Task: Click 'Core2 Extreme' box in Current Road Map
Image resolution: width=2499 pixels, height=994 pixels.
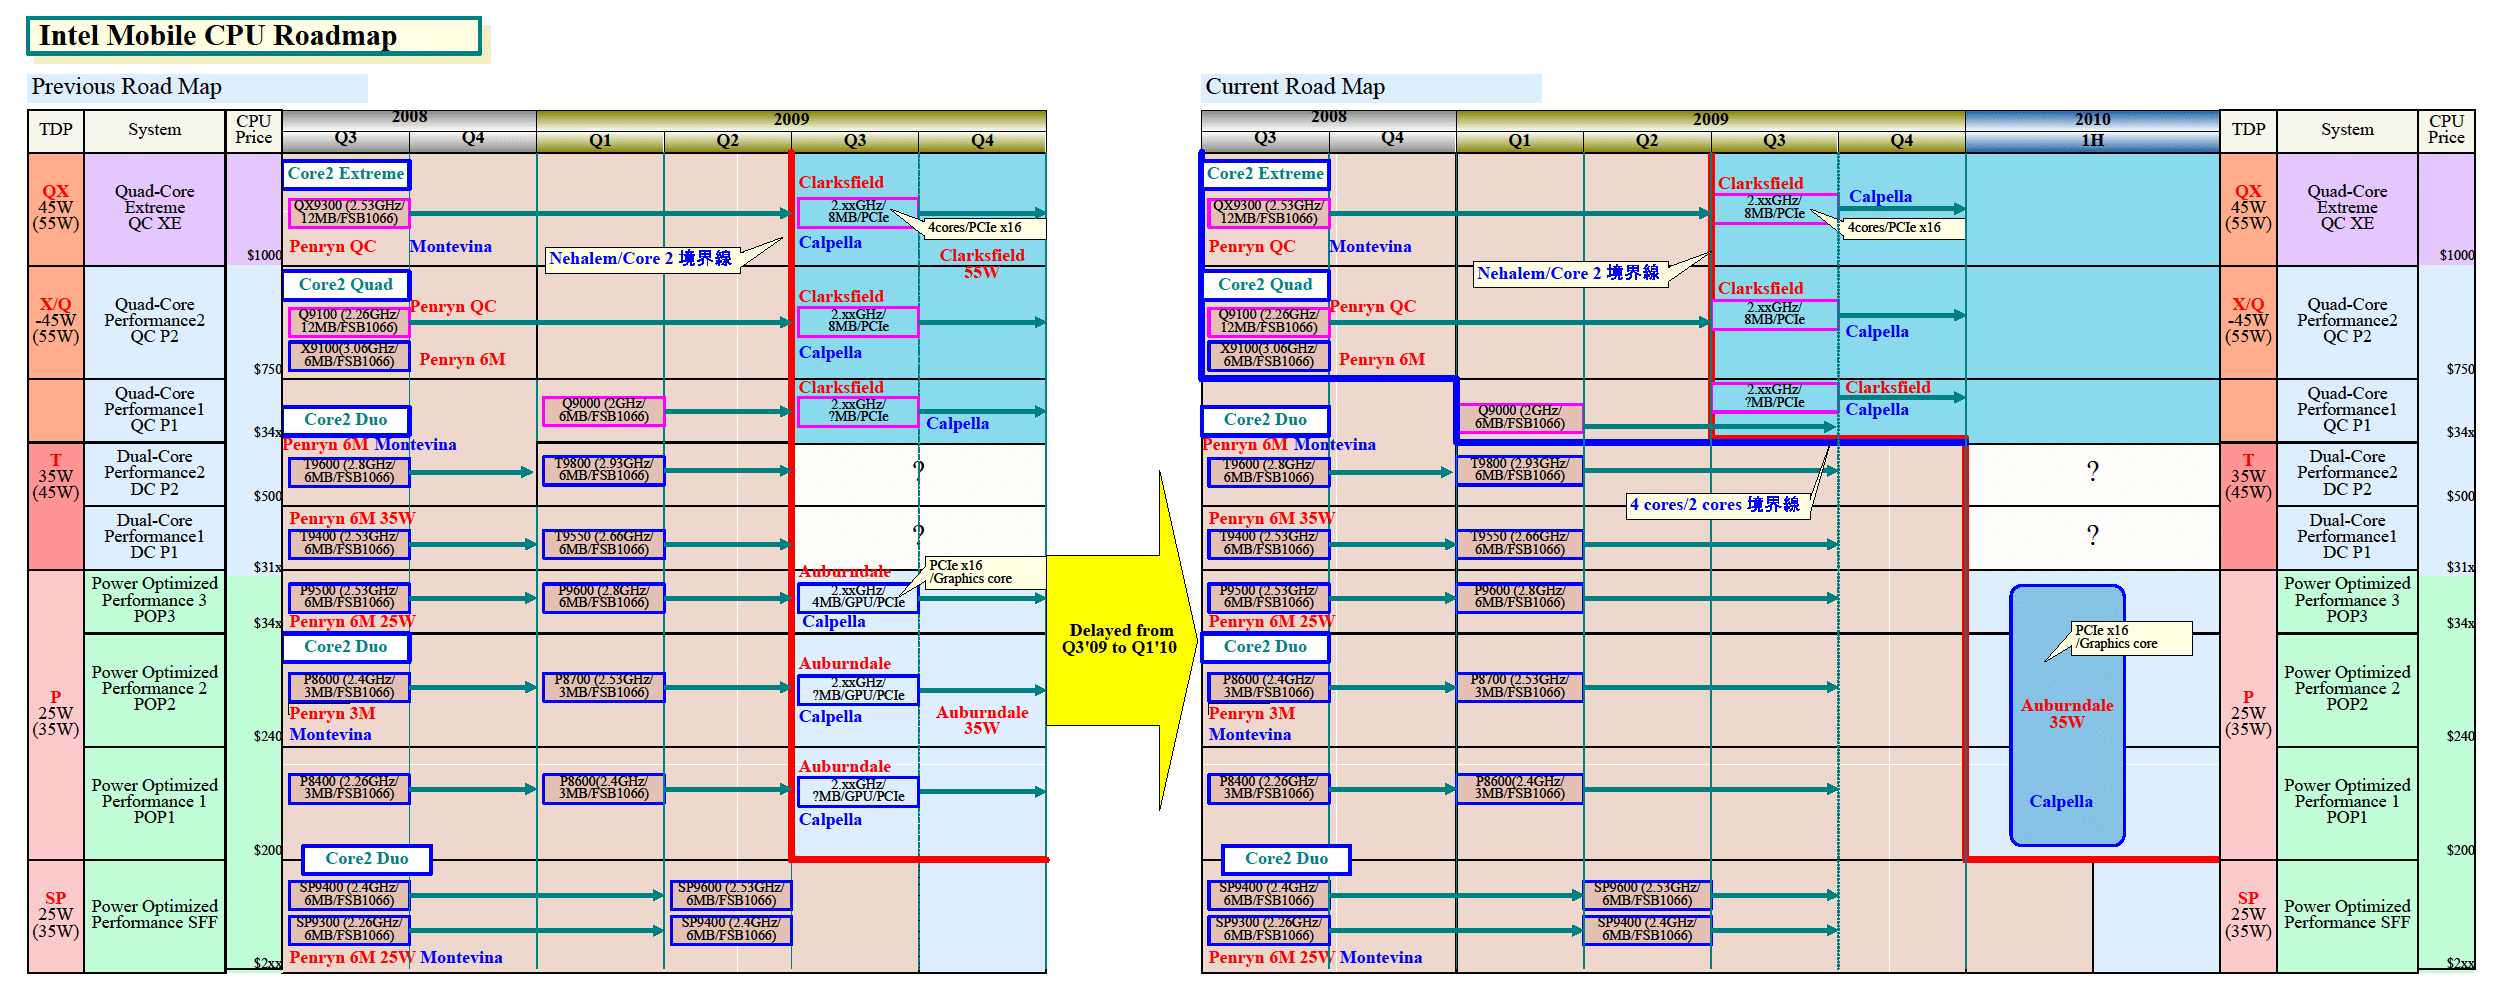Action: tap(1265, 174)
